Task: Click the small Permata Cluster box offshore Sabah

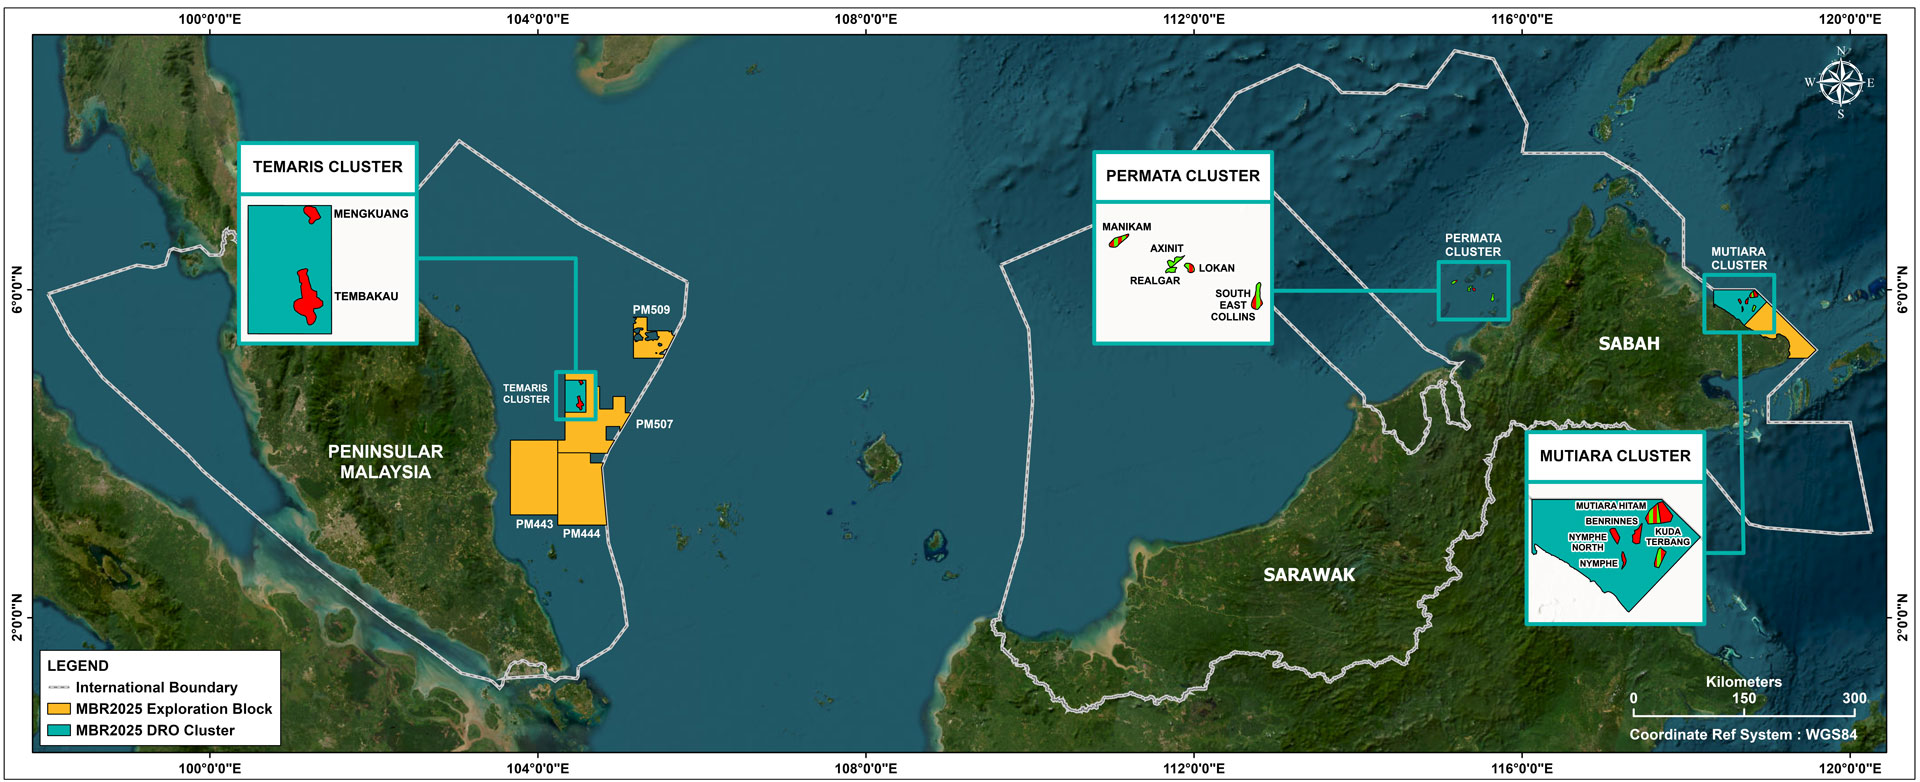Action: [1473, 291]
